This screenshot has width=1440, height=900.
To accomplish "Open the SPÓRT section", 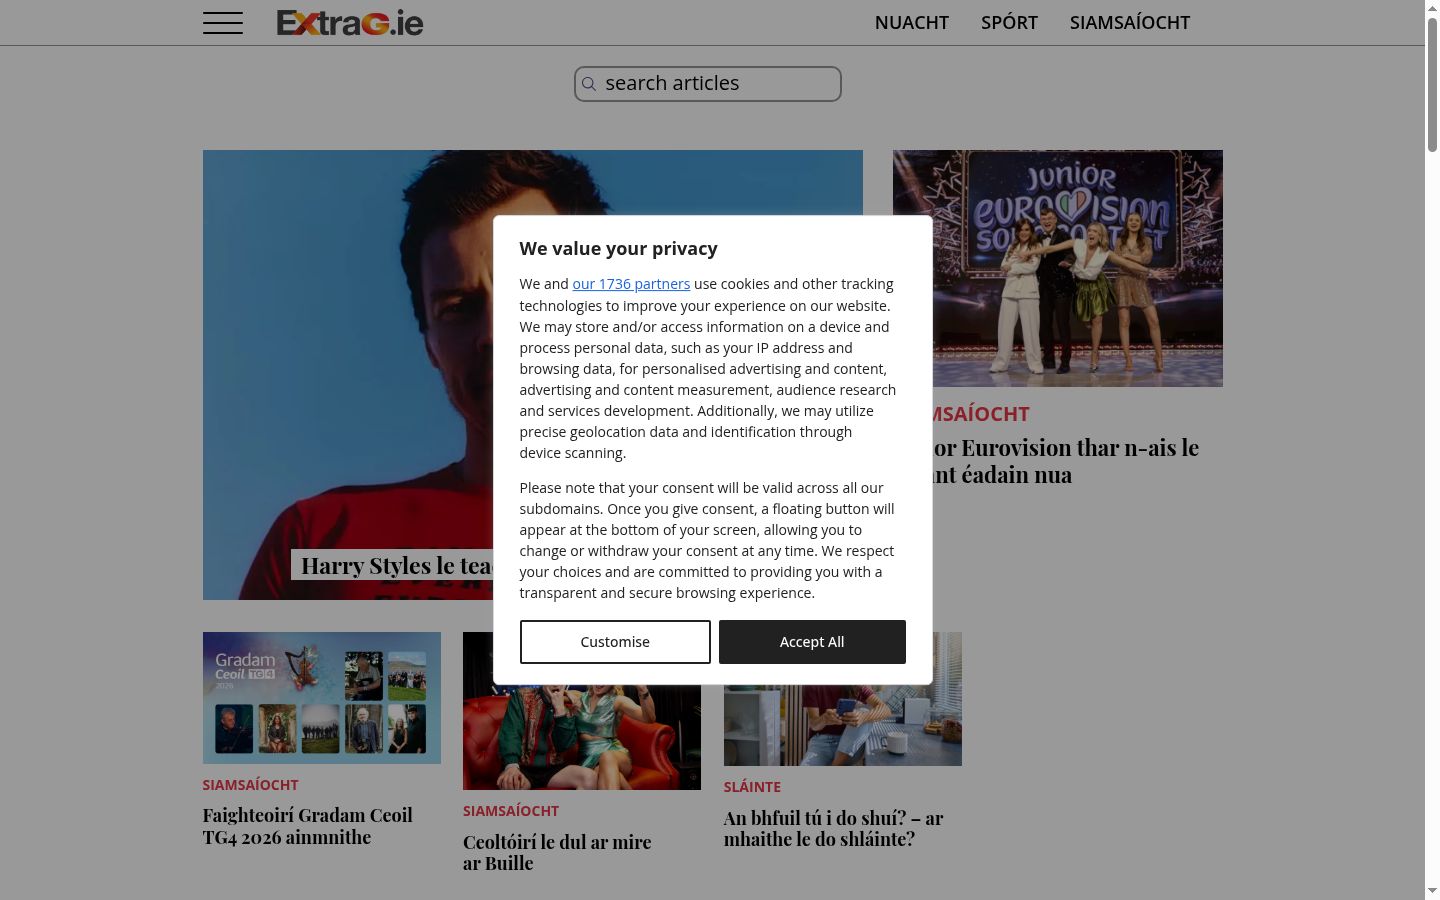I will click(1009, 22).
